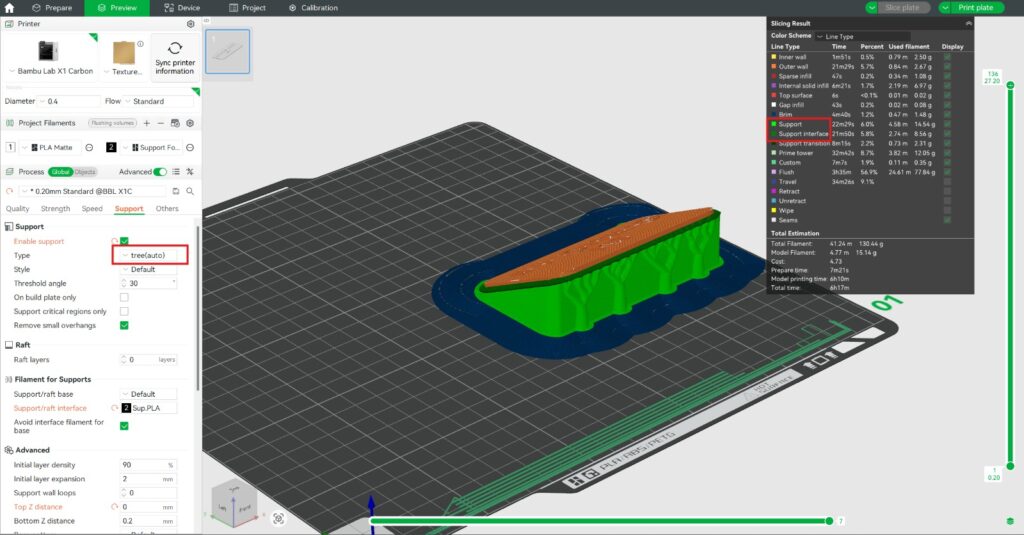Click the search icon beside process preset
1024x535 pixels.
[190, 190]
